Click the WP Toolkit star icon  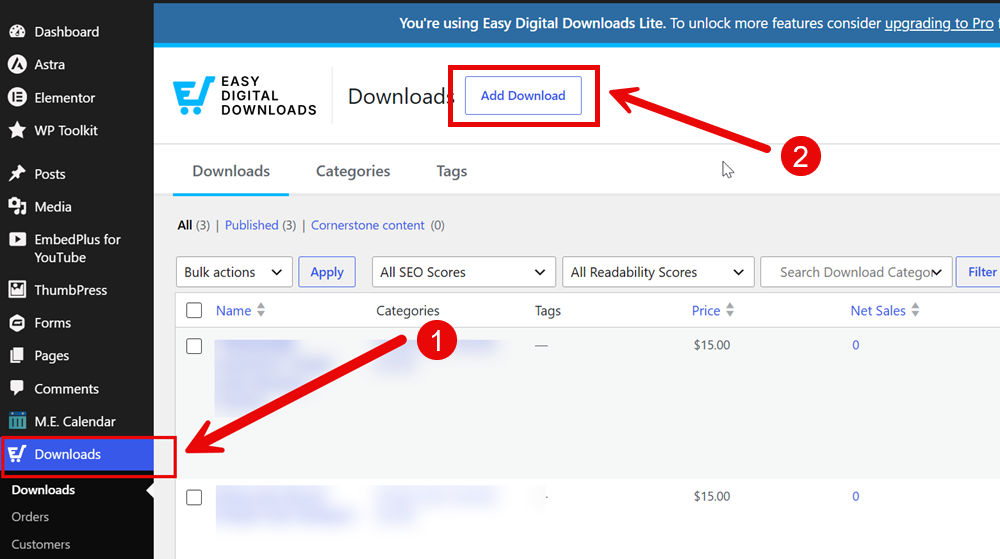pyautogui.click(x=17, y=130)
